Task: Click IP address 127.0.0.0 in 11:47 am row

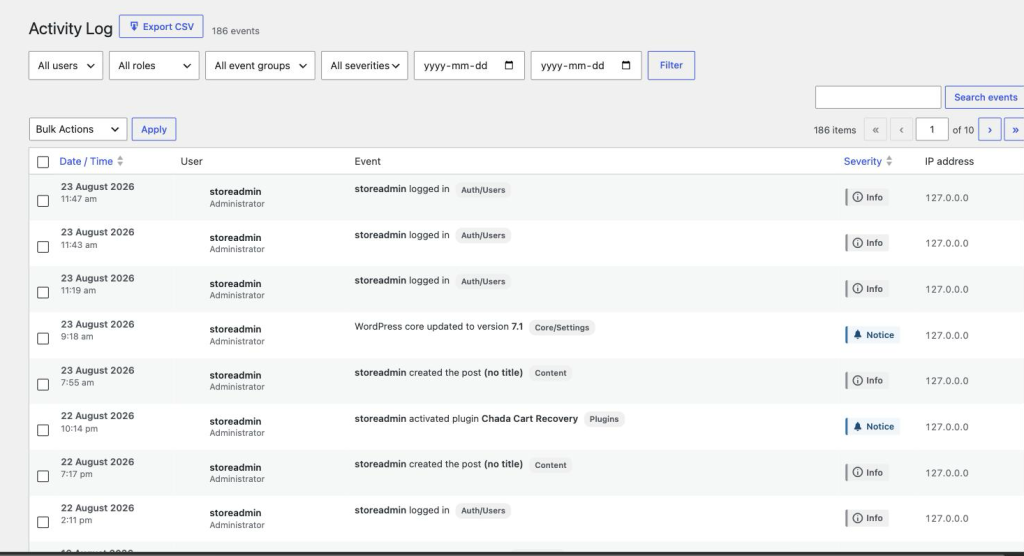Action: 947,198
